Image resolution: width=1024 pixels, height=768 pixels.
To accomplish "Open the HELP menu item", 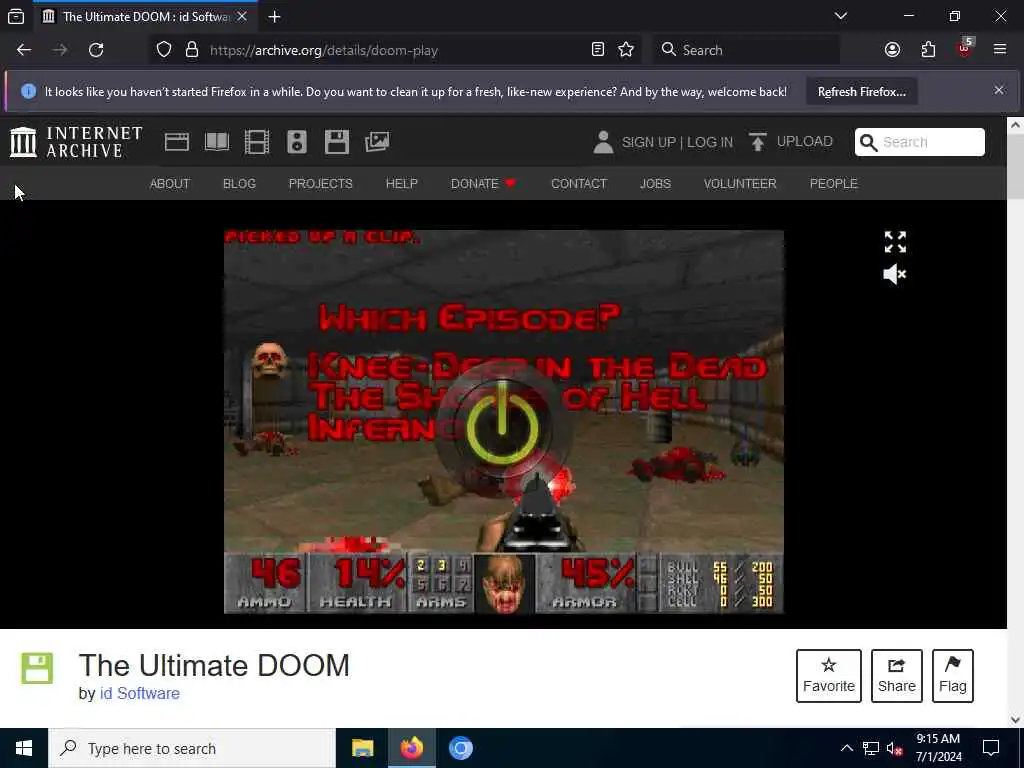I will [x=402, y=184].
